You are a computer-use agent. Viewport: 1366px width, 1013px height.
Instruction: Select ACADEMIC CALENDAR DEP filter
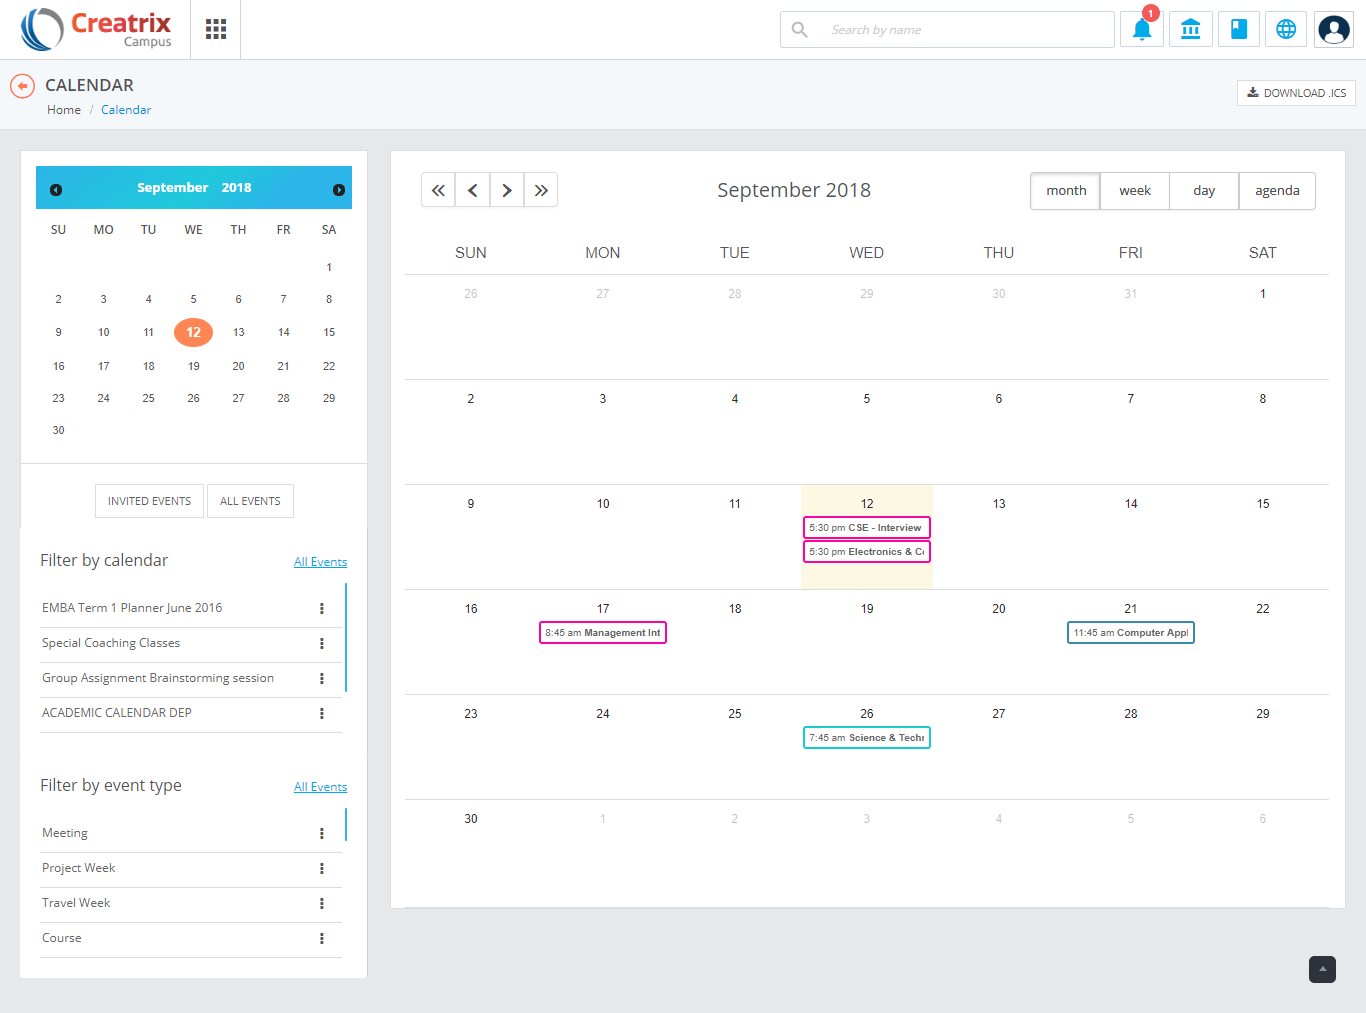tap(117, 713)
